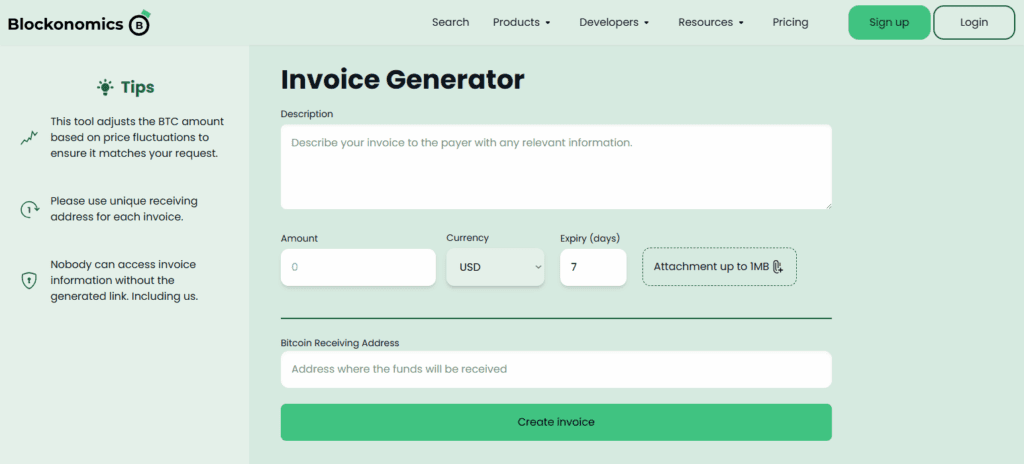Click the Bitcoin Receiving Address field
Viewport: 1024px width, 464px height.
coord(555,369)
